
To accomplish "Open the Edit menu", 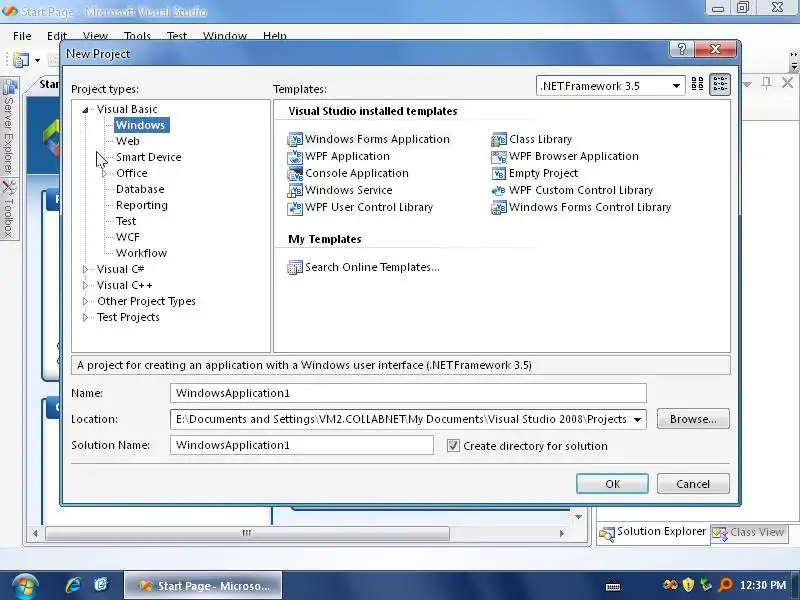I will click(57, 36).
